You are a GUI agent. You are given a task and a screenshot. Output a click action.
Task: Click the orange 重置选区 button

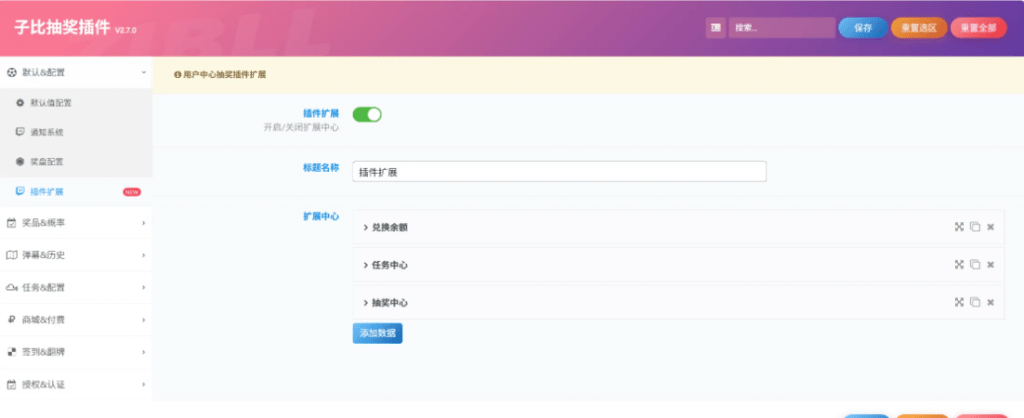(x=919, y=28)
